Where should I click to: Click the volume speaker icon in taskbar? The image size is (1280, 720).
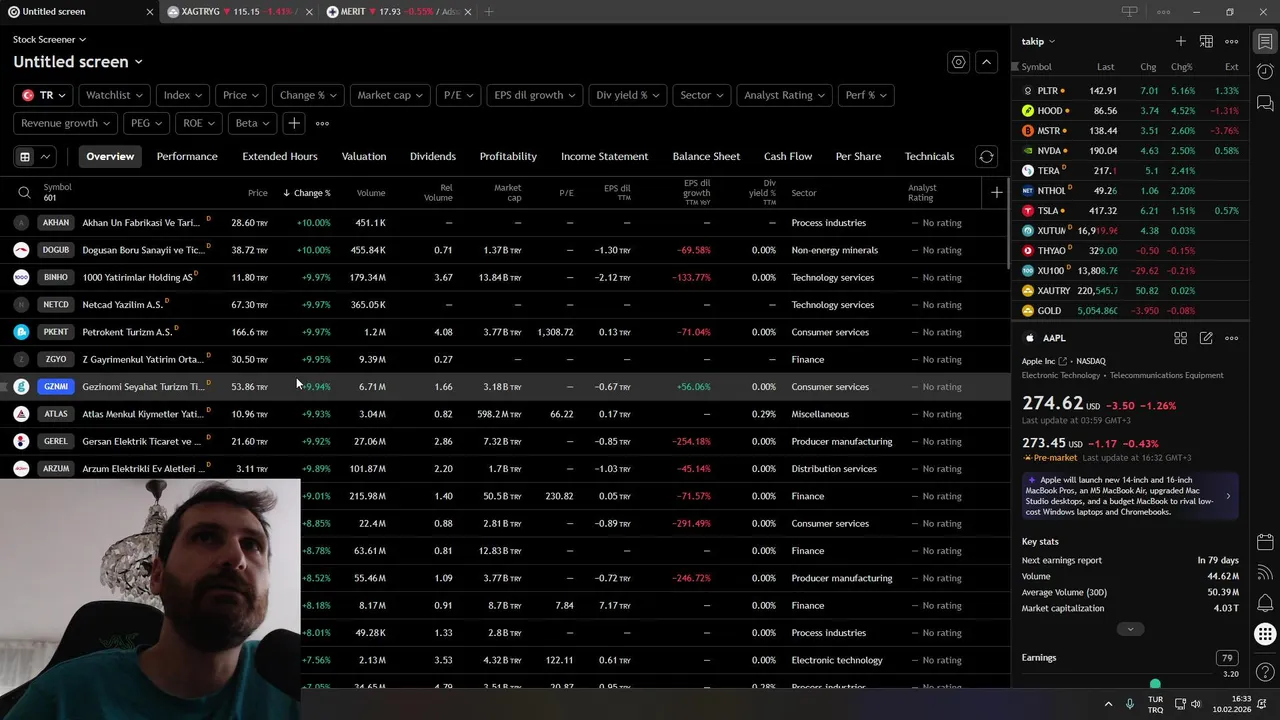point(1198,704)
